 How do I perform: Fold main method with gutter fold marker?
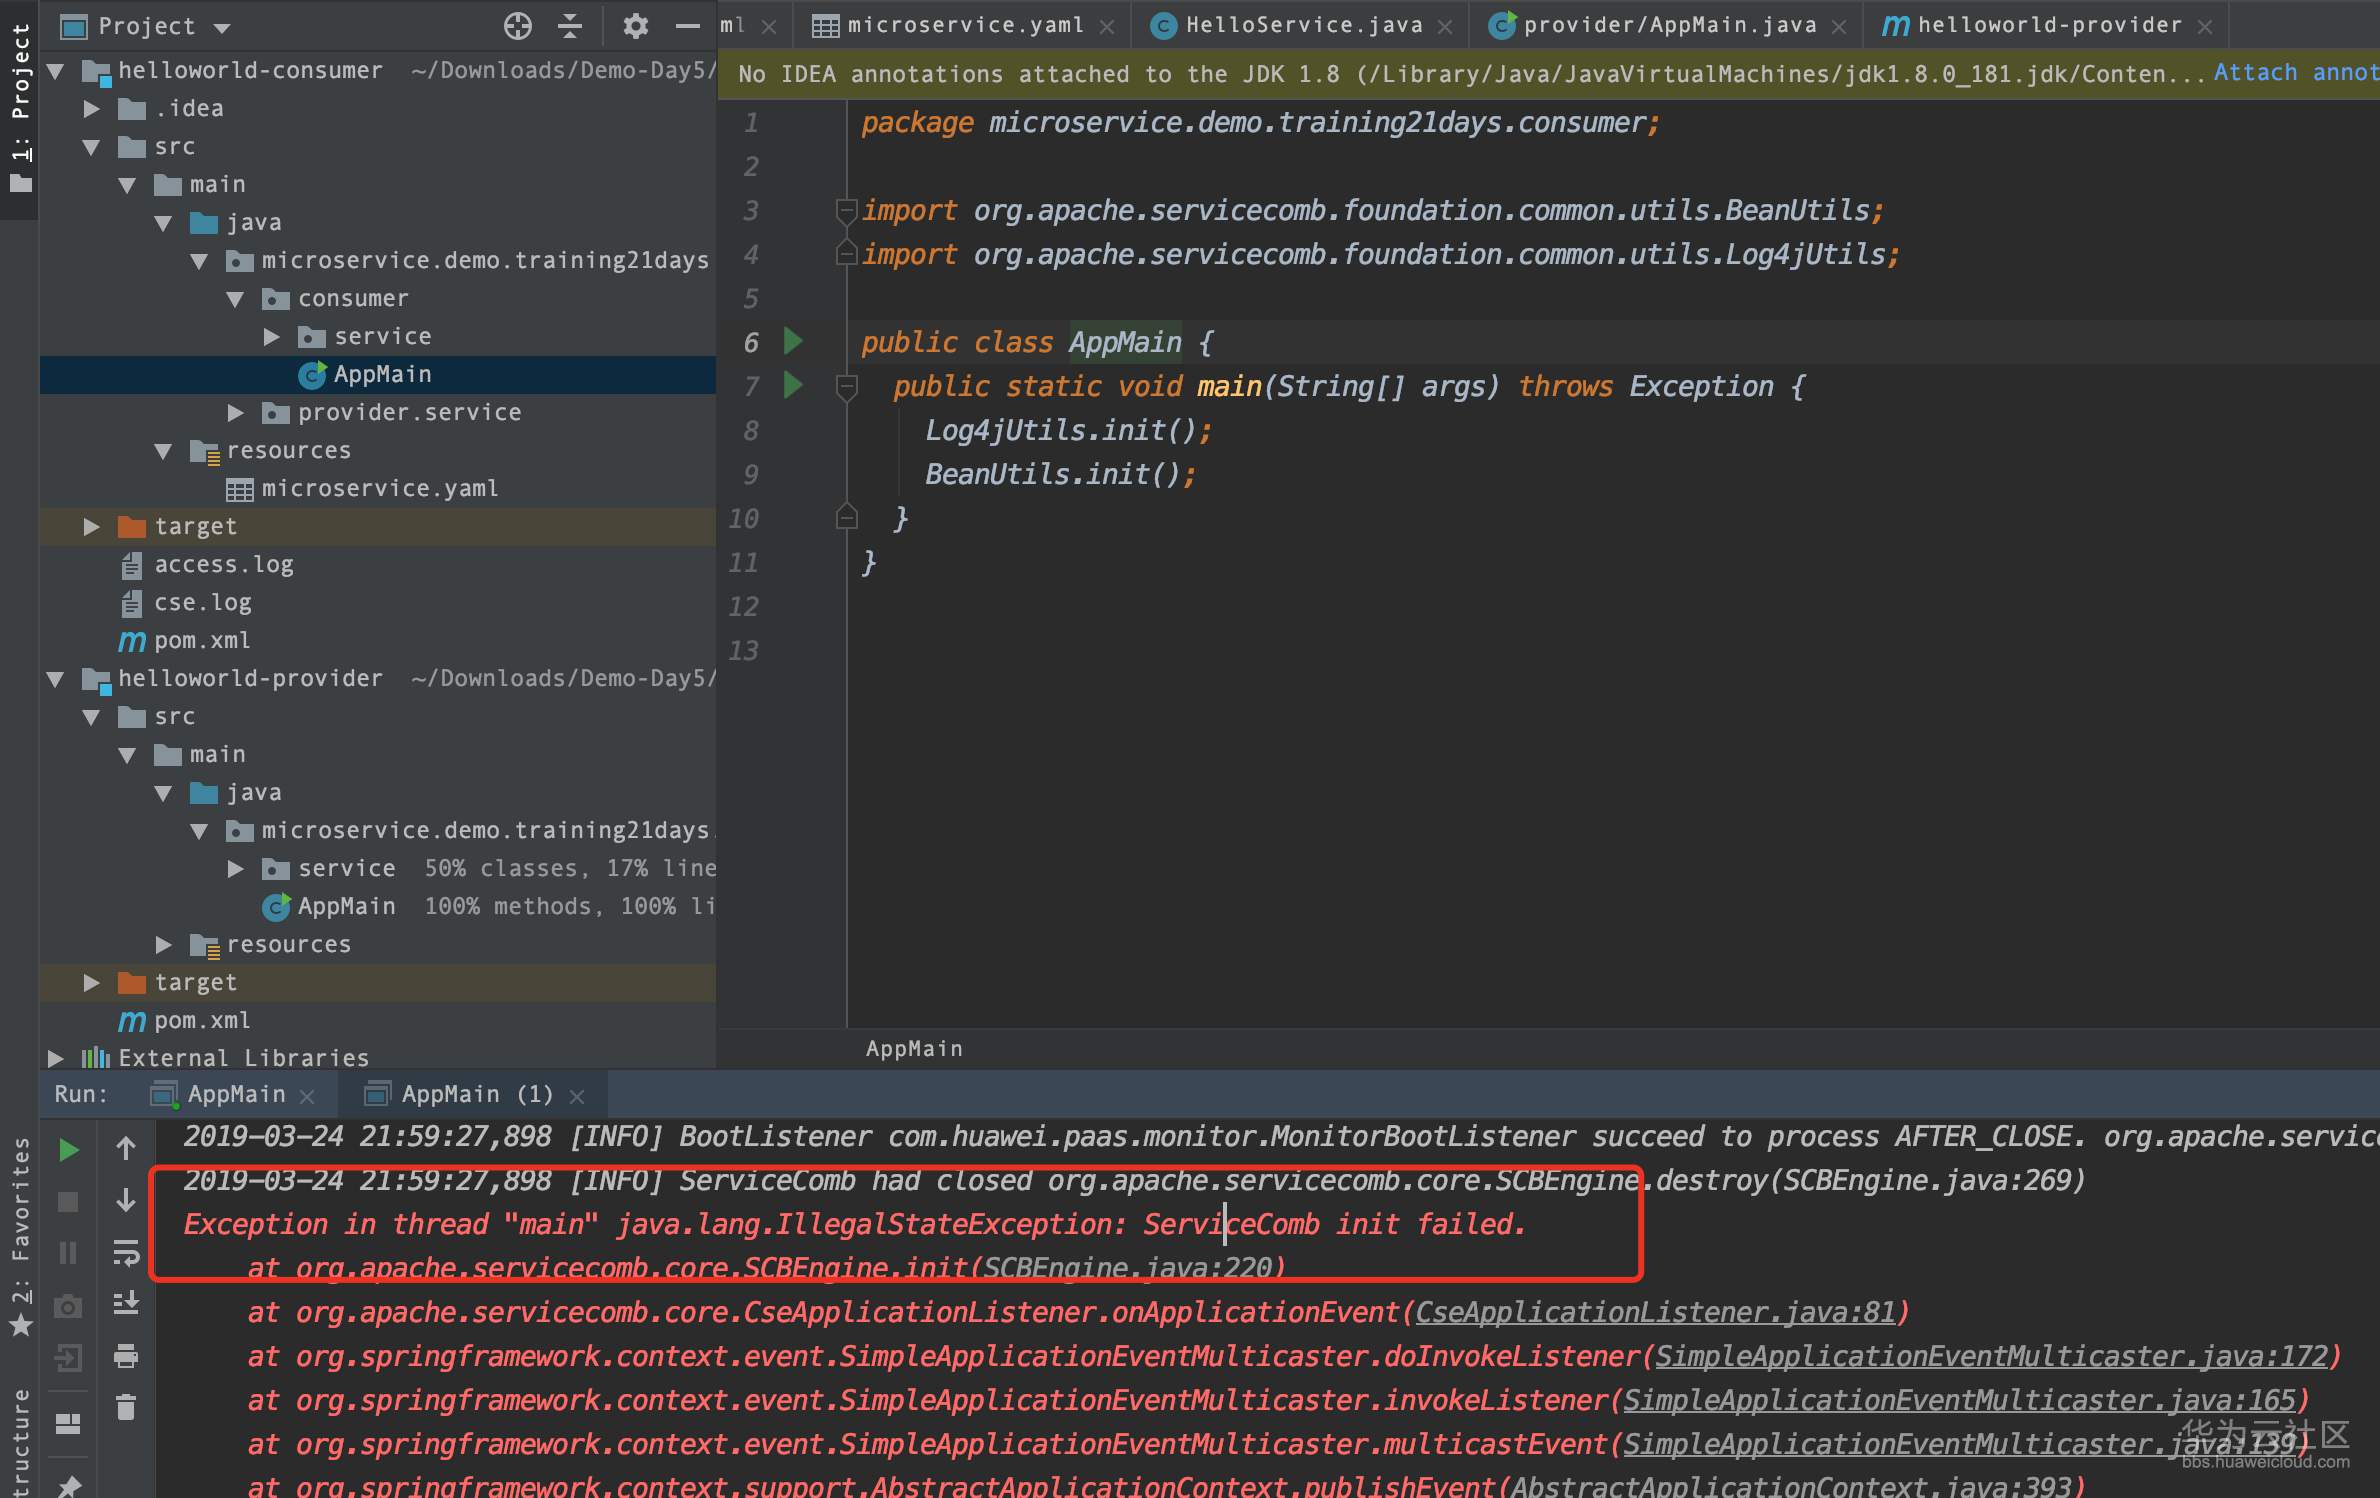846,387
